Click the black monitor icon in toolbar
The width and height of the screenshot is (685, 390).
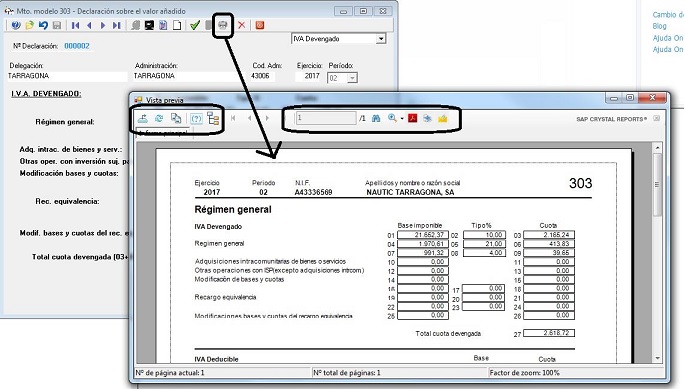tap(149, 25)
